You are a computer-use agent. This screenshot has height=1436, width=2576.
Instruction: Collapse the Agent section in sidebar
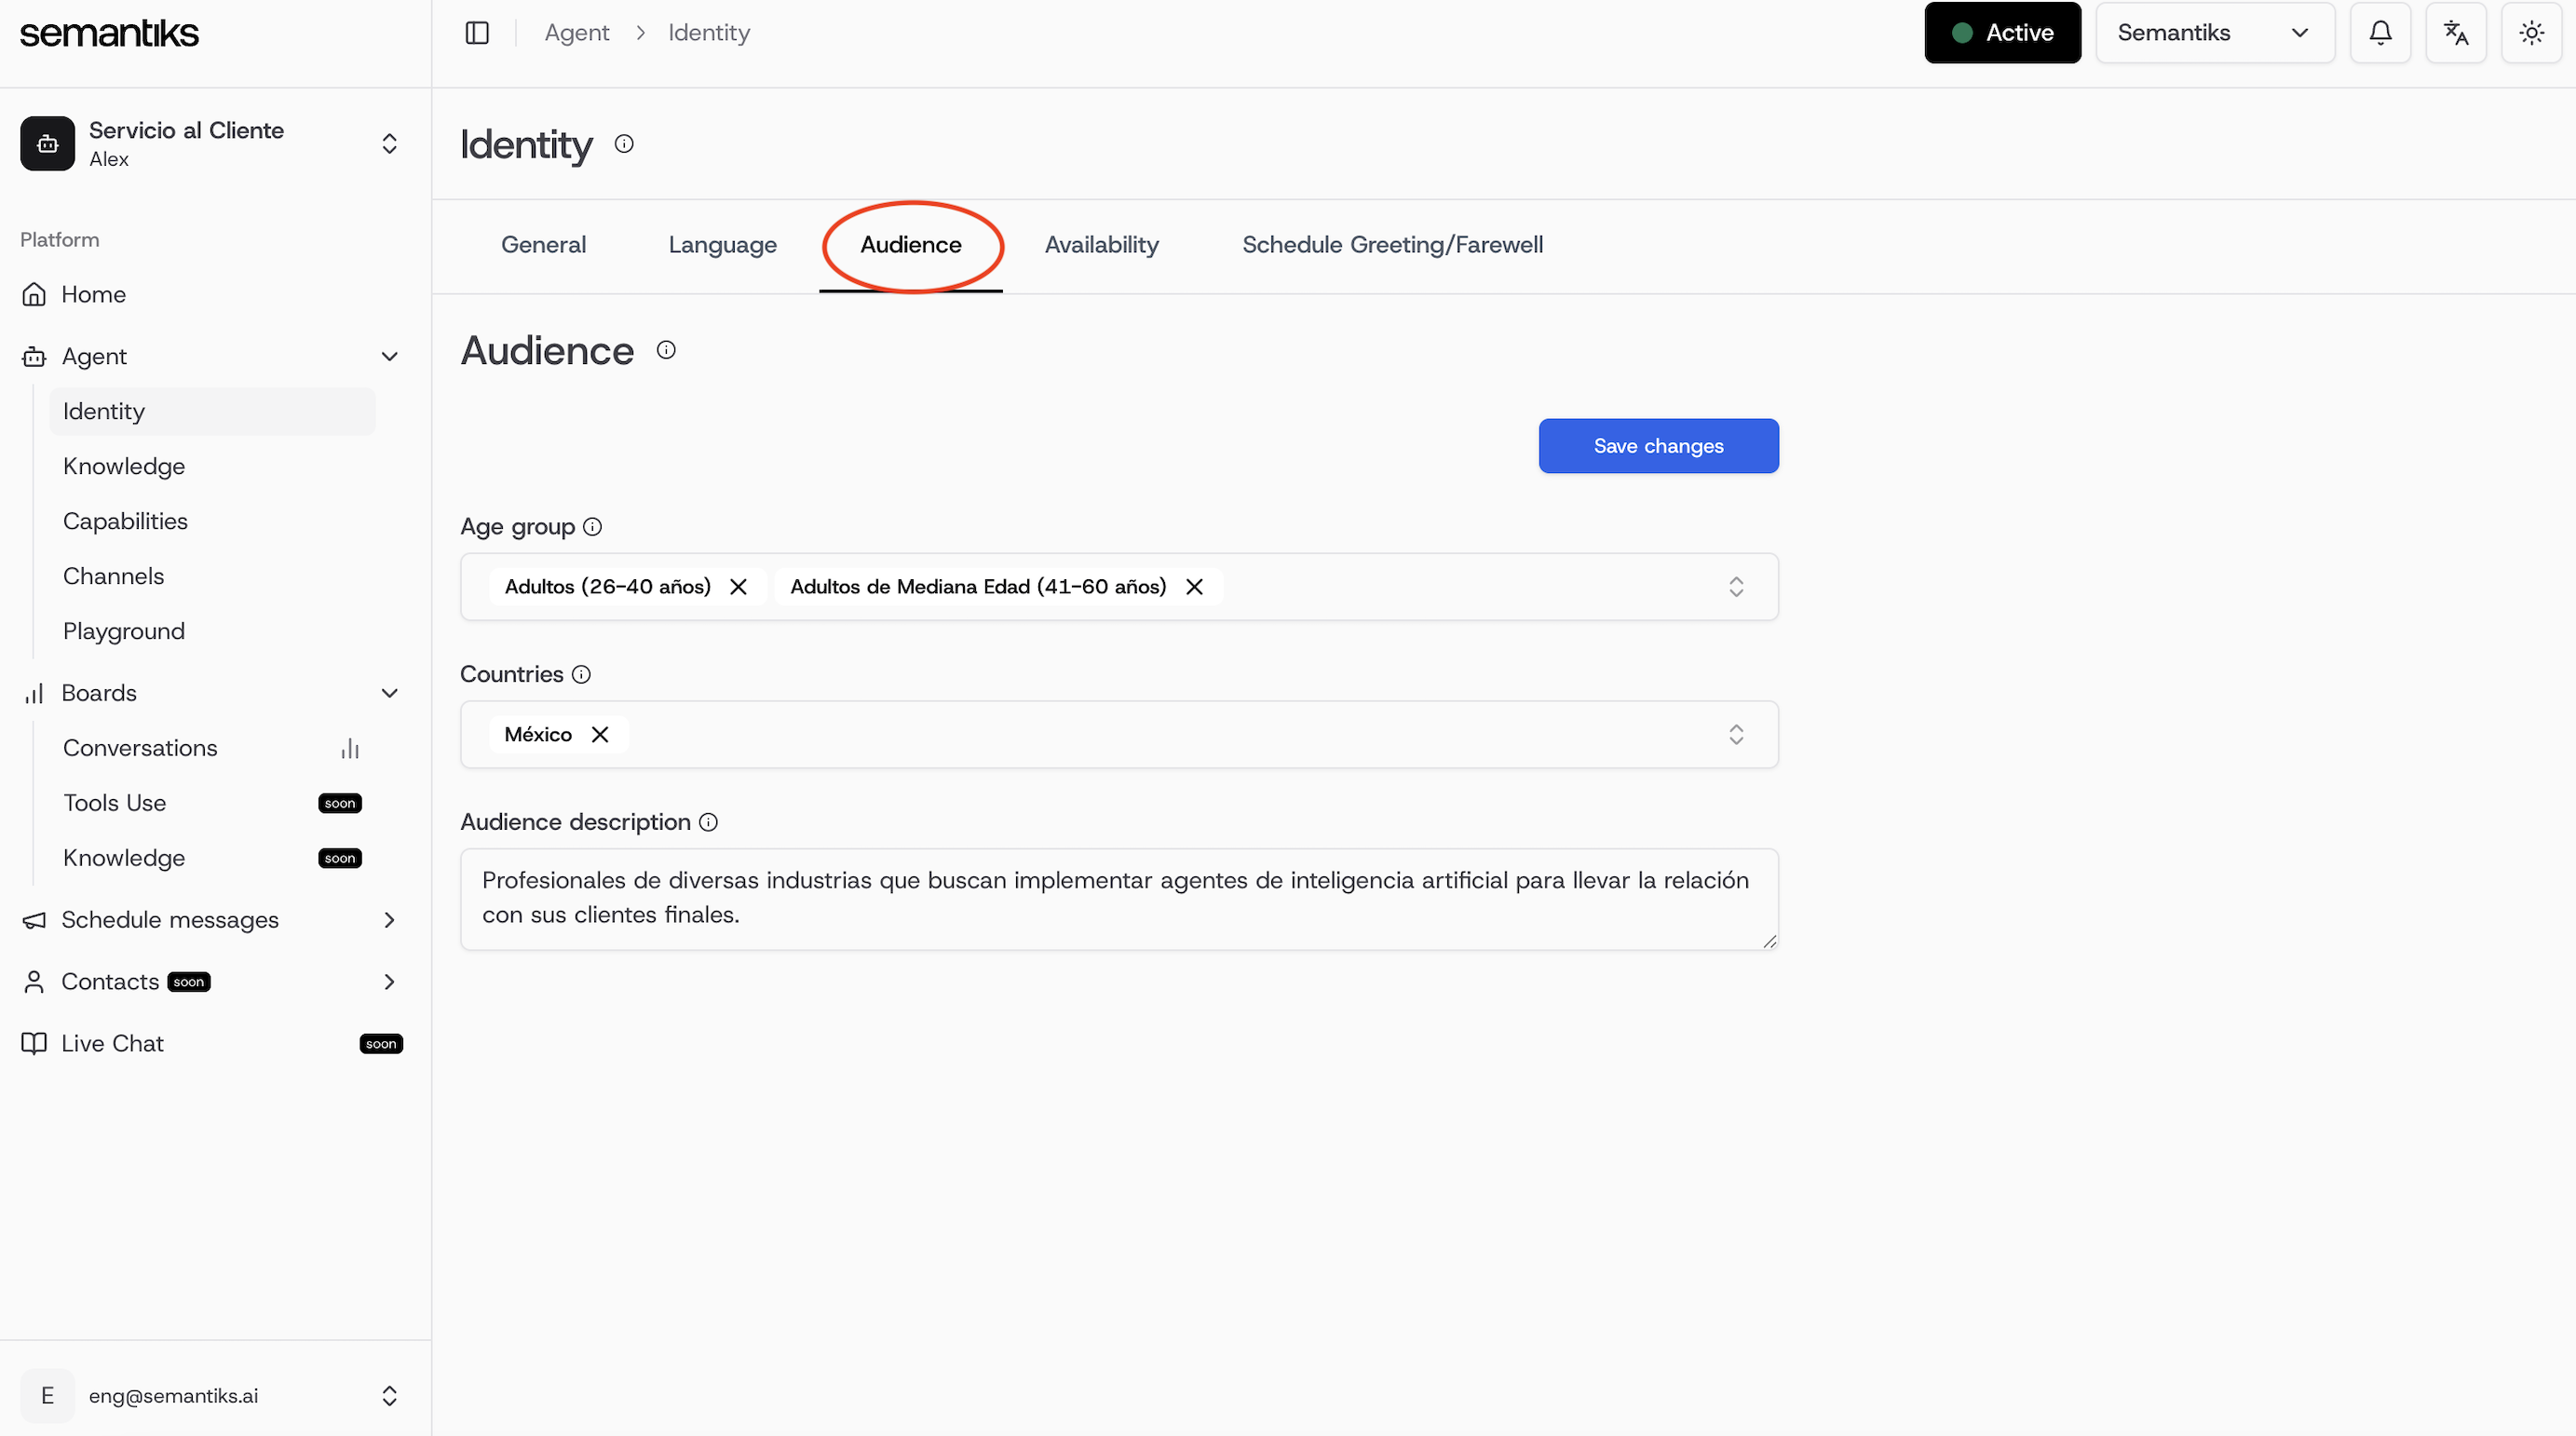(x=390, y=356)
